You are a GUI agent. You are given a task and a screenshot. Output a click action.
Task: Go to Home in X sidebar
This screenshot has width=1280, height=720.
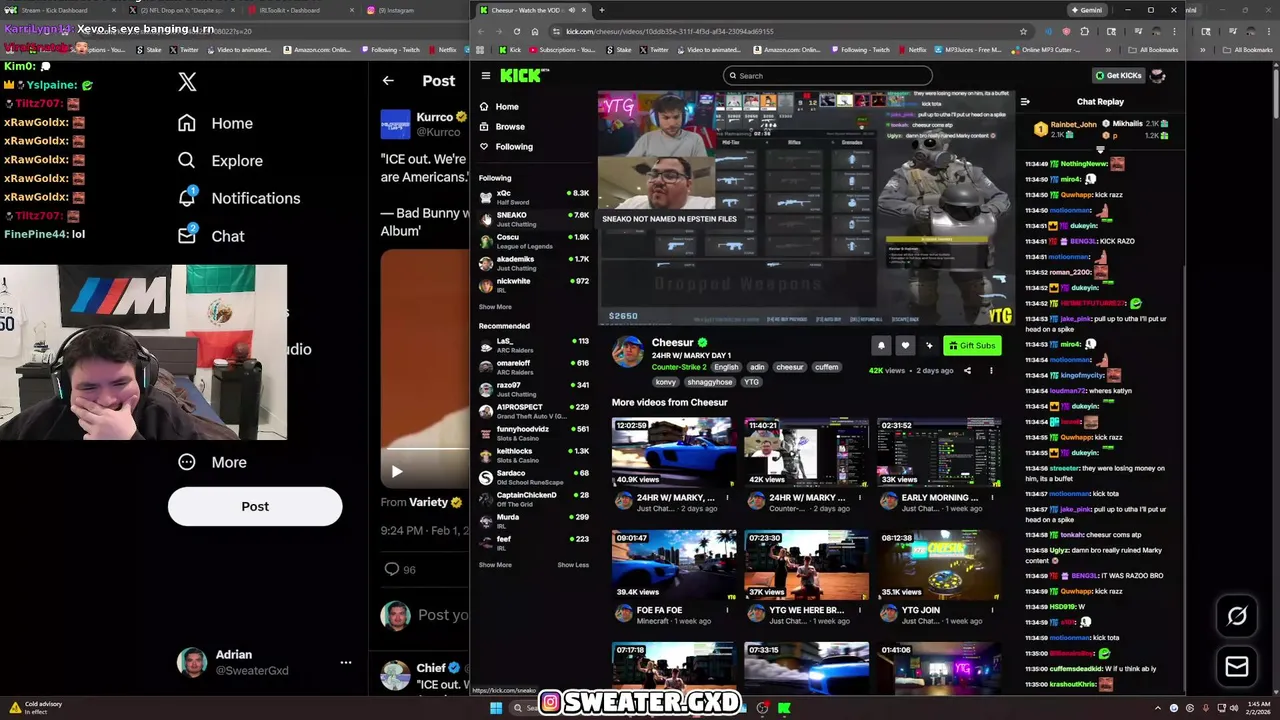click(215, 123)
